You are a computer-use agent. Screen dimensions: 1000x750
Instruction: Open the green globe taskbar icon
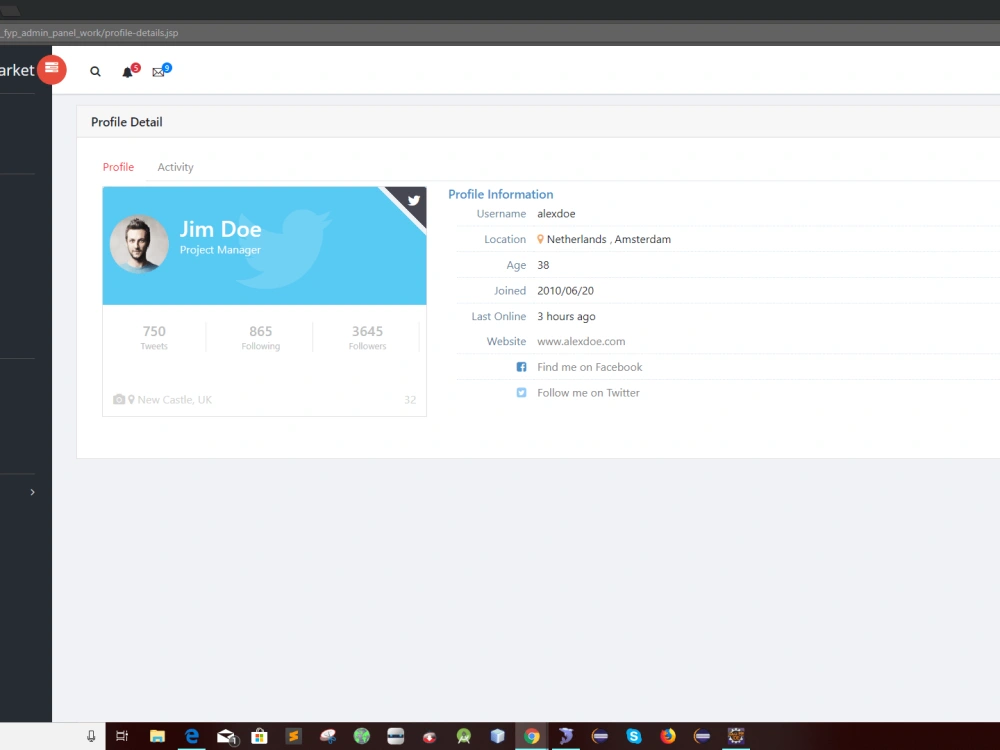[x=362, y=736]
